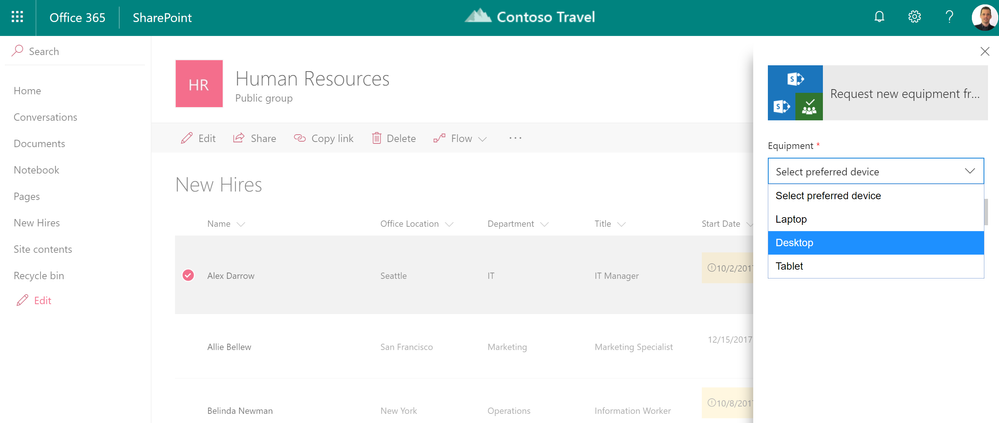999x423 pixels.
Task: Expand the Equipment device dropdown
Action: [875, 171]
